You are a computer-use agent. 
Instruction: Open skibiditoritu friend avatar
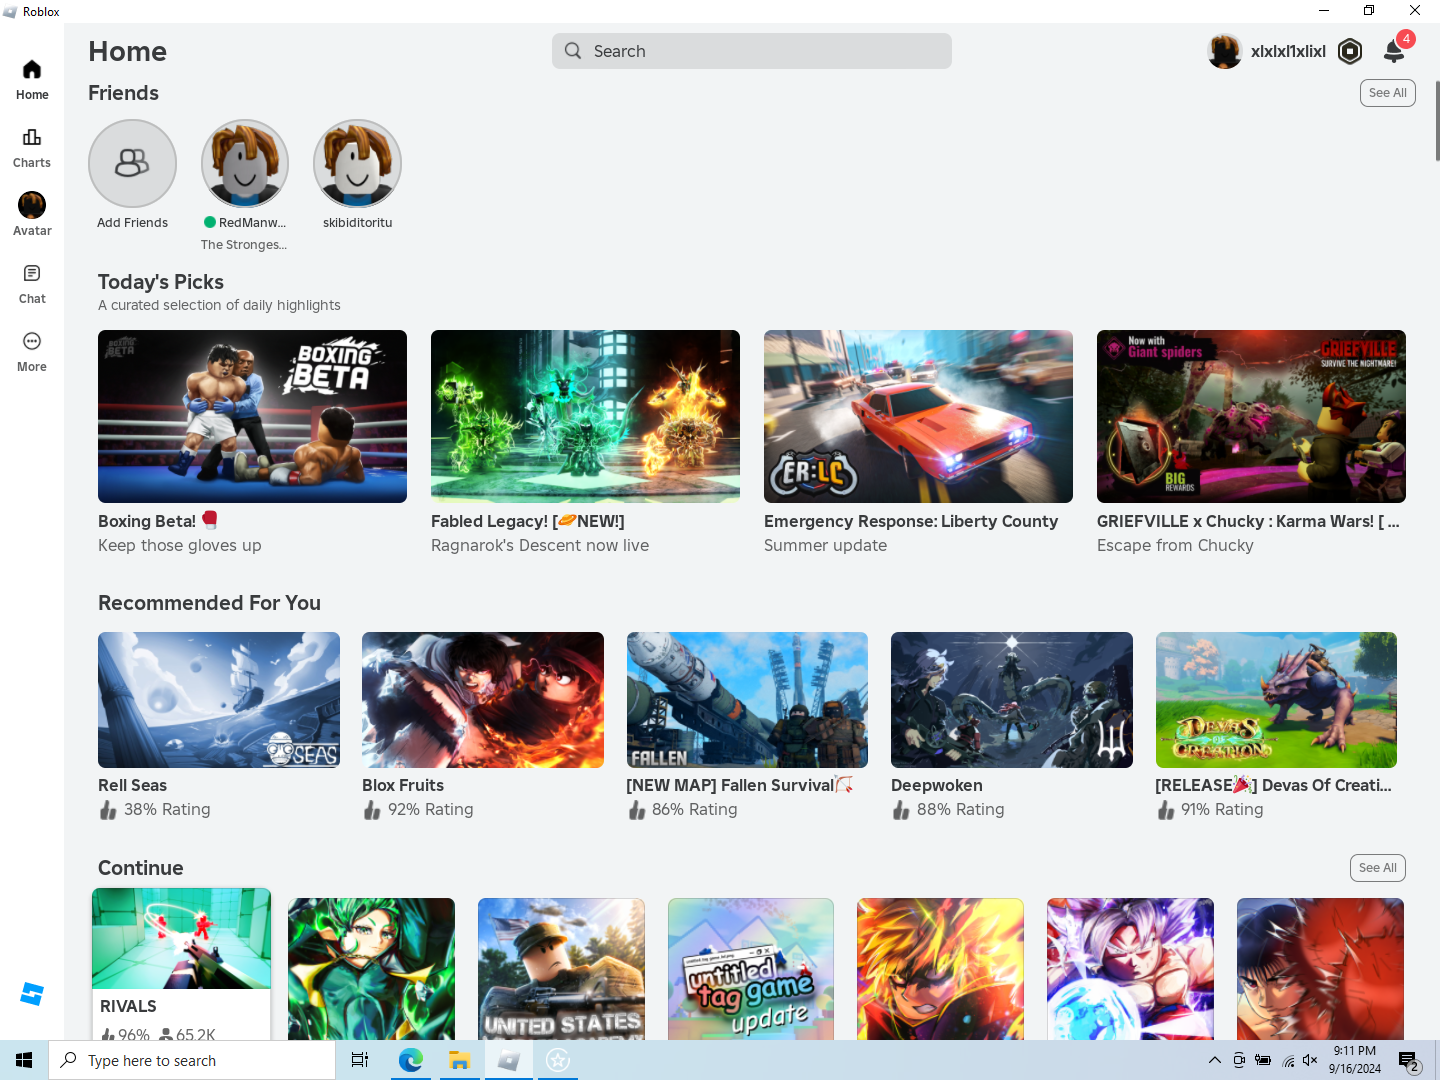tap(357, 163)
